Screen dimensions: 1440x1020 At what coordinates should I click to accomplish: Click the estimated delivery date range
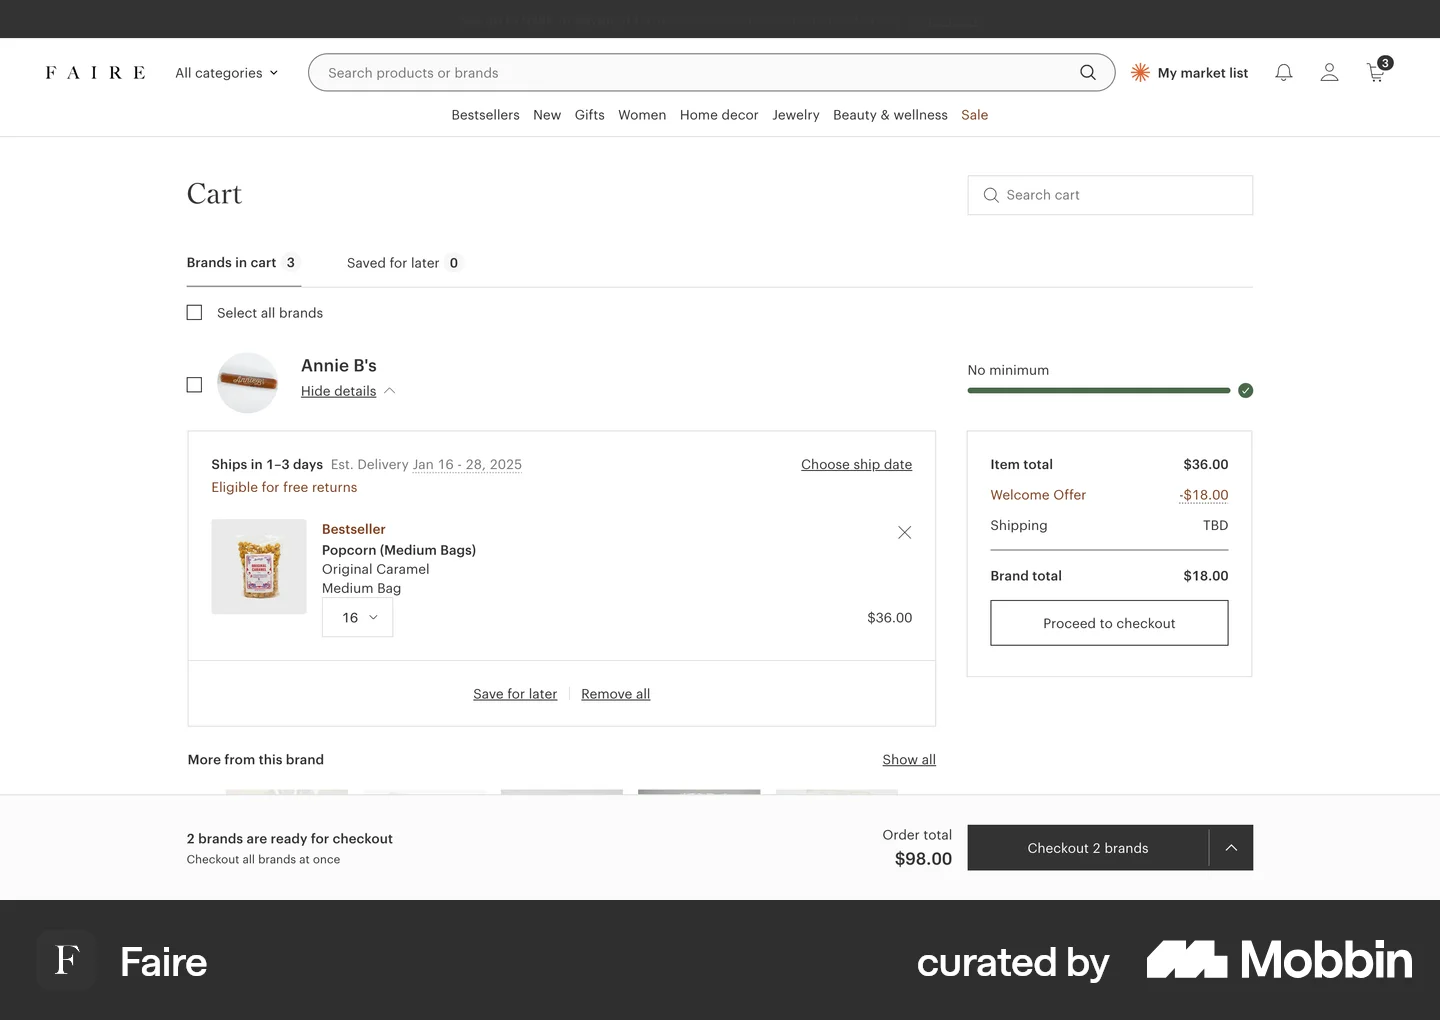point(467,465)
